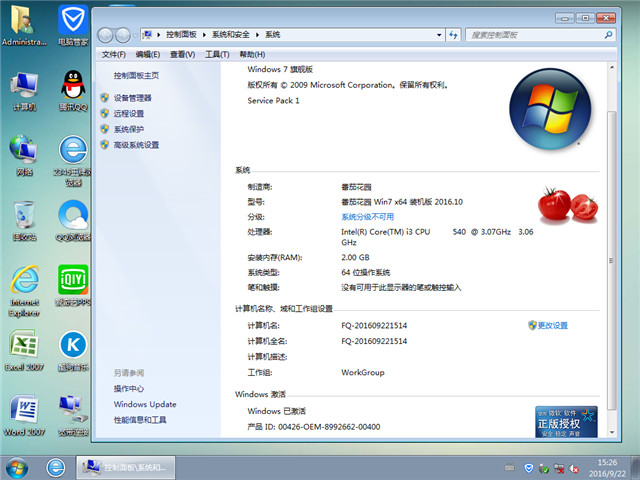This screenshot has height=480, width=640.
Task: Click the refresh button beside address bar
Action: pos(453,35)
